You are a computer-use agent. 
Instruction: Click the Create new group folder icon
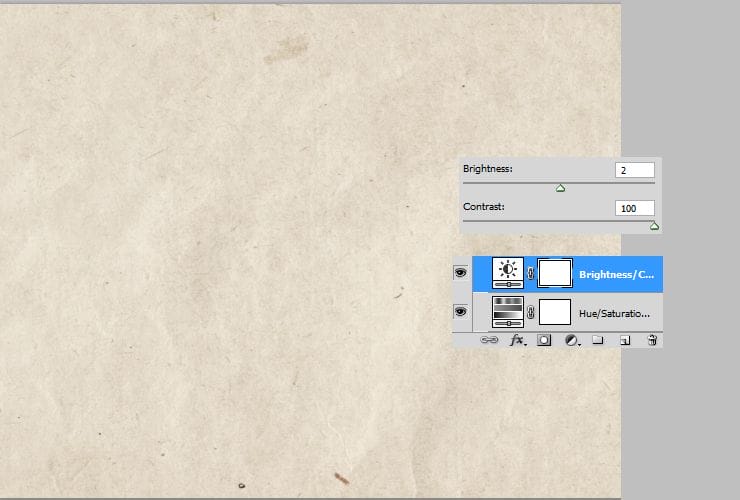(x=598, y=341)
